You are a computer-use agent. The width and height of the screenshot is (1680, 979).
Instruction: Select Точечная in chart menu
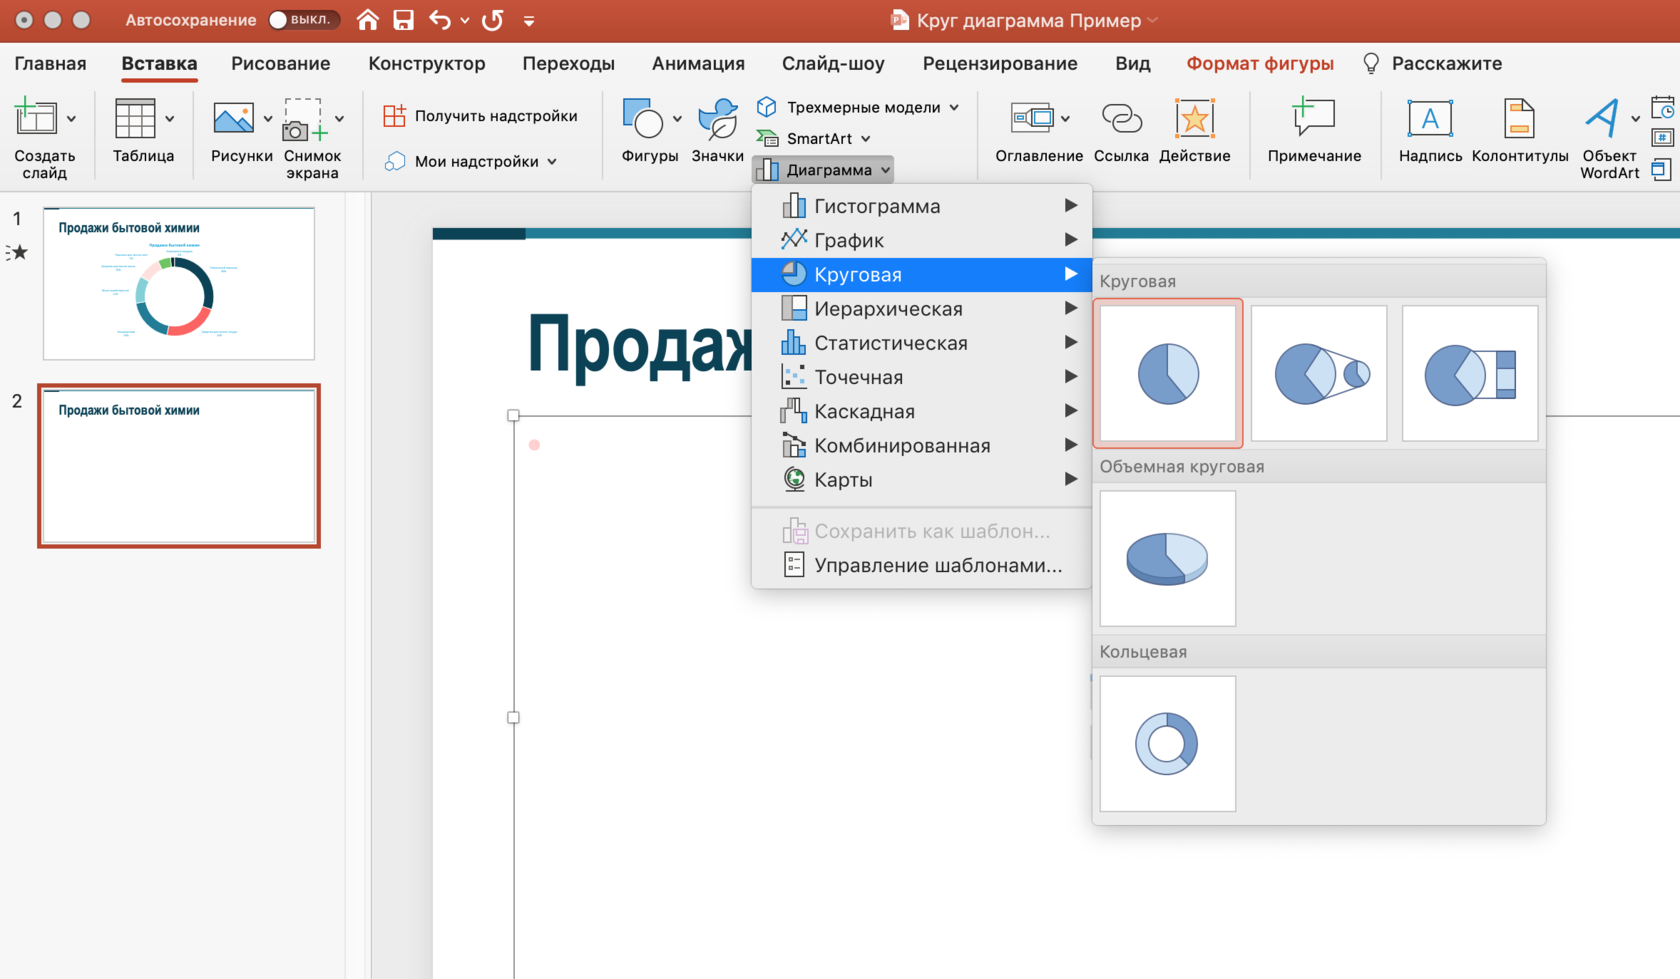coord(921,377)
